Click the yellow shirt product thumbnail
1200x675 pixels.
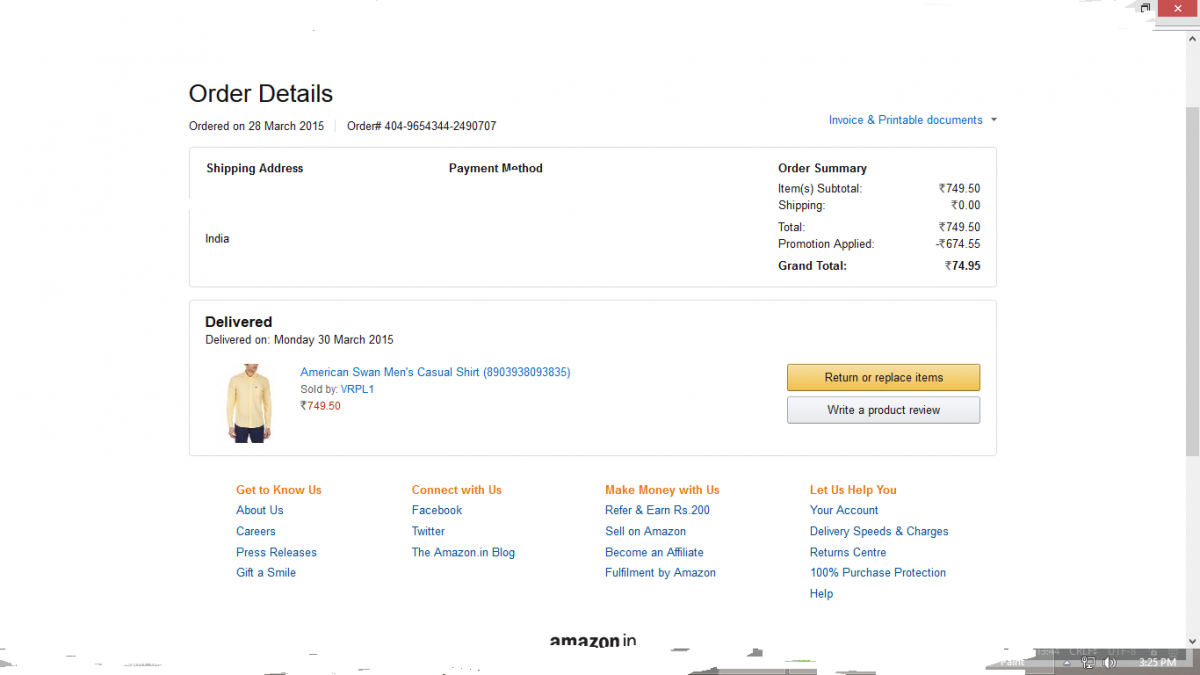pyautogui.click(x=248, y=403)
